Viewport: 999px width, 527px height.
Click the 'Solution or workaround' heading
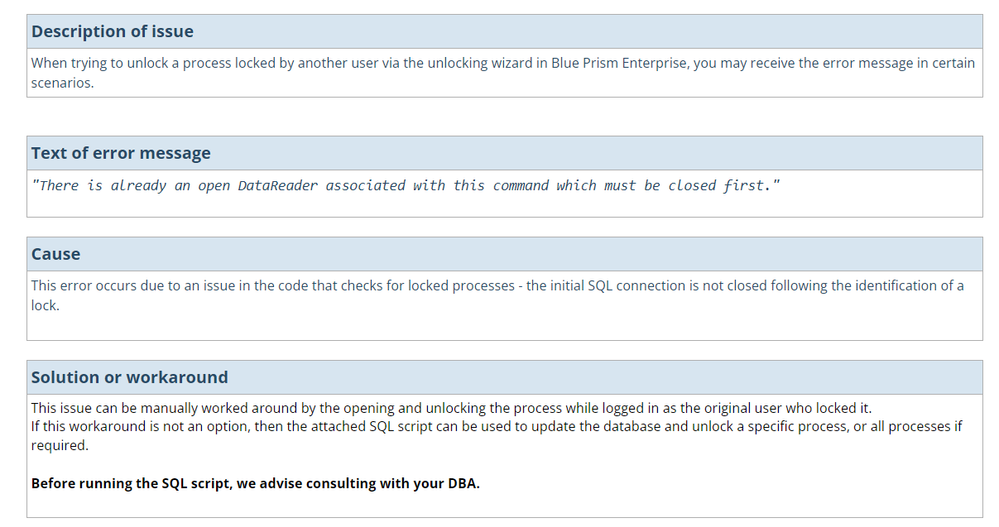tap(129, 377)
